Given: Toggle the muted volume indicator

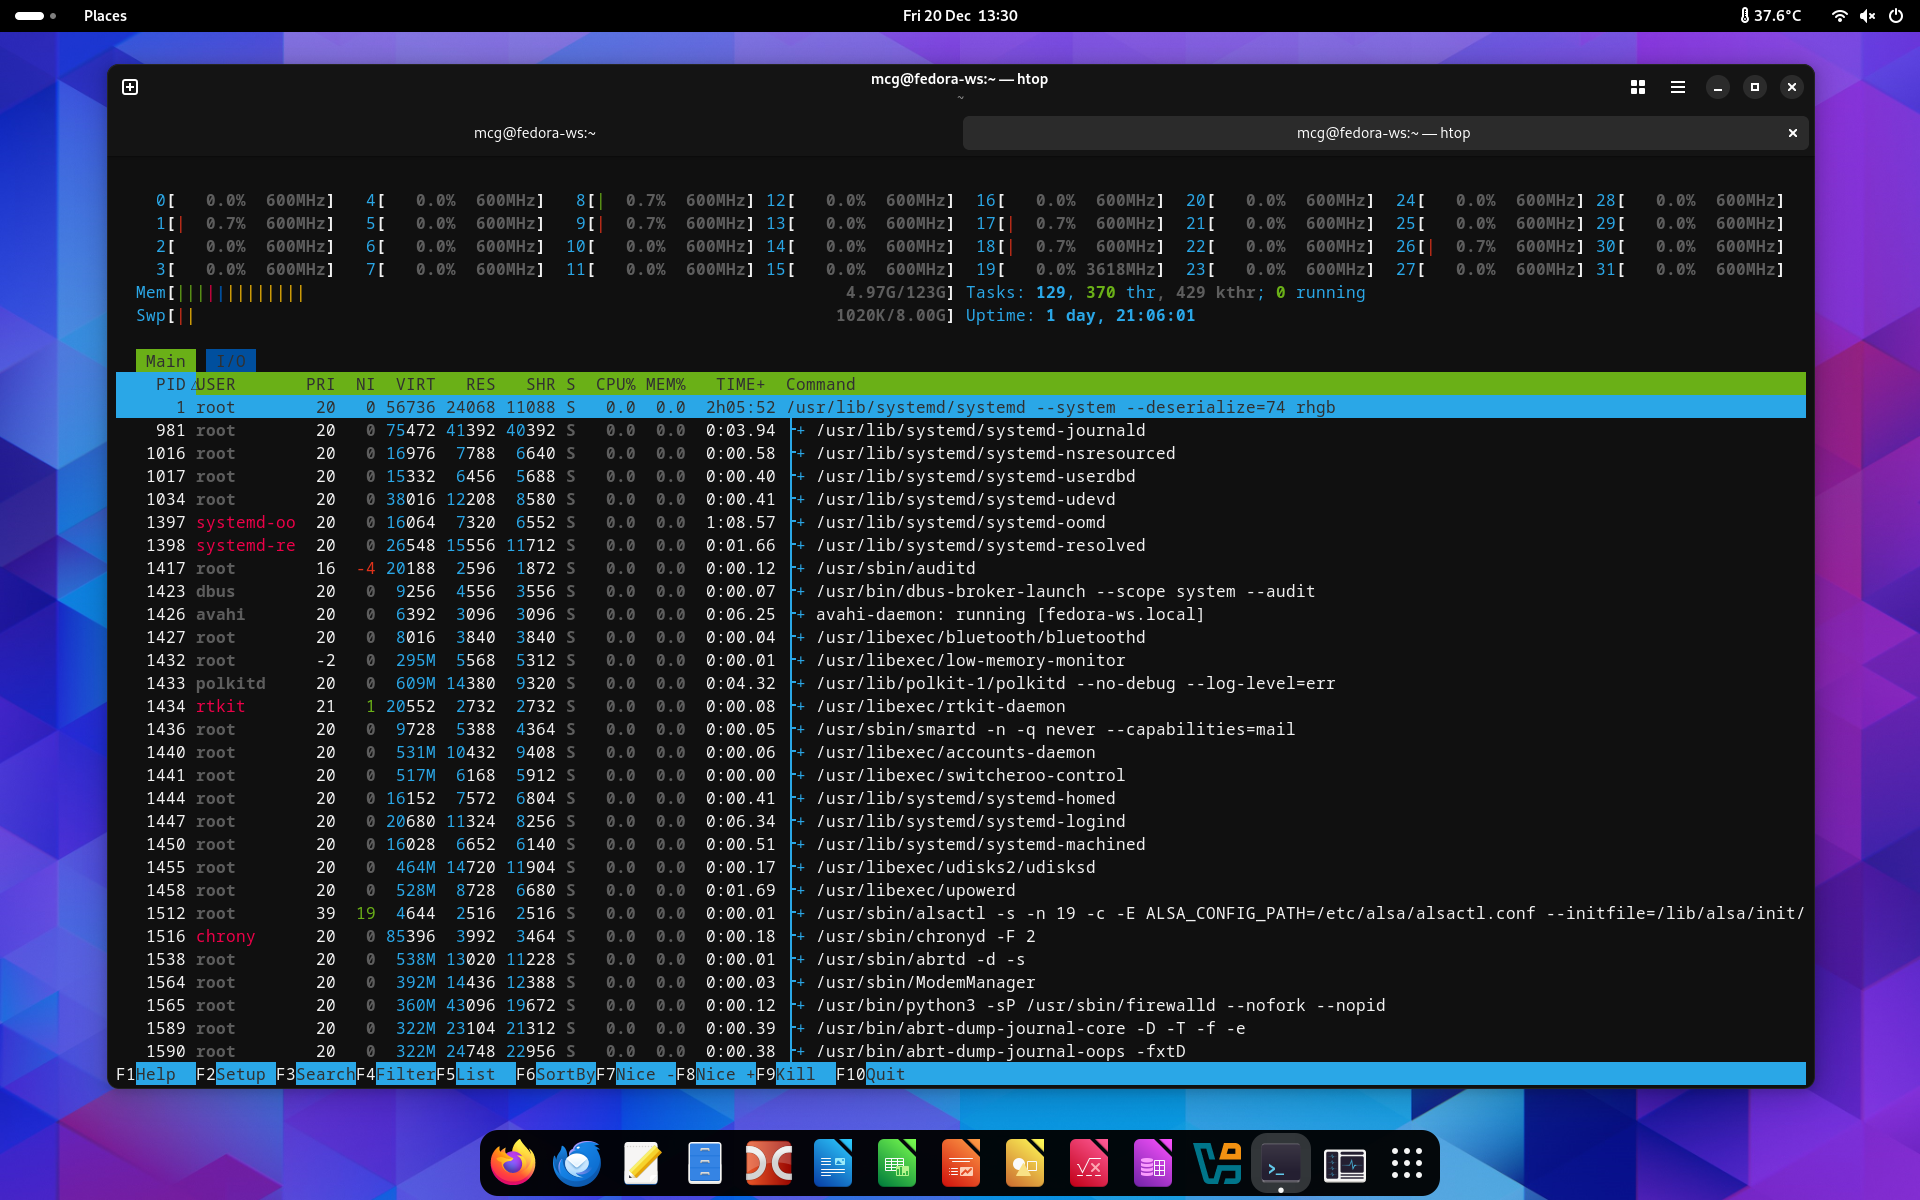Looking at the screenshot, I should click(1867, 16).
